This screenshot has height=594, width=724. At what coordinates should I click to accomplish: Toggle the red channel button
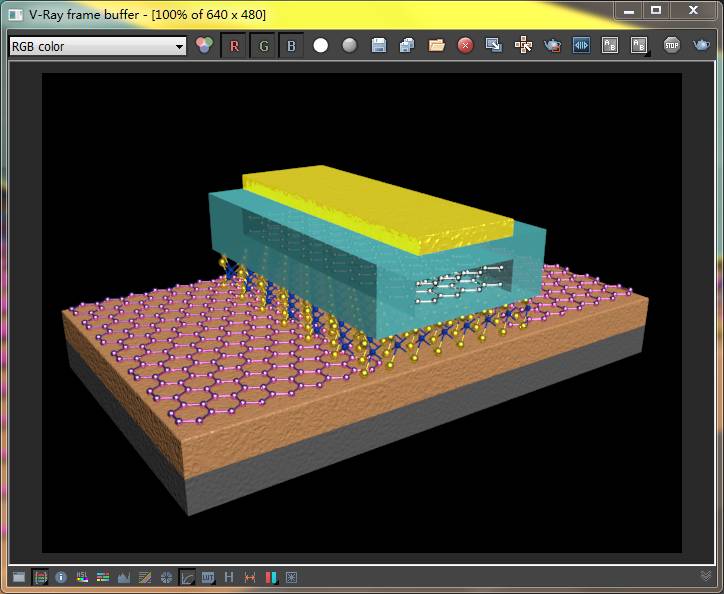tap(234, 46)
